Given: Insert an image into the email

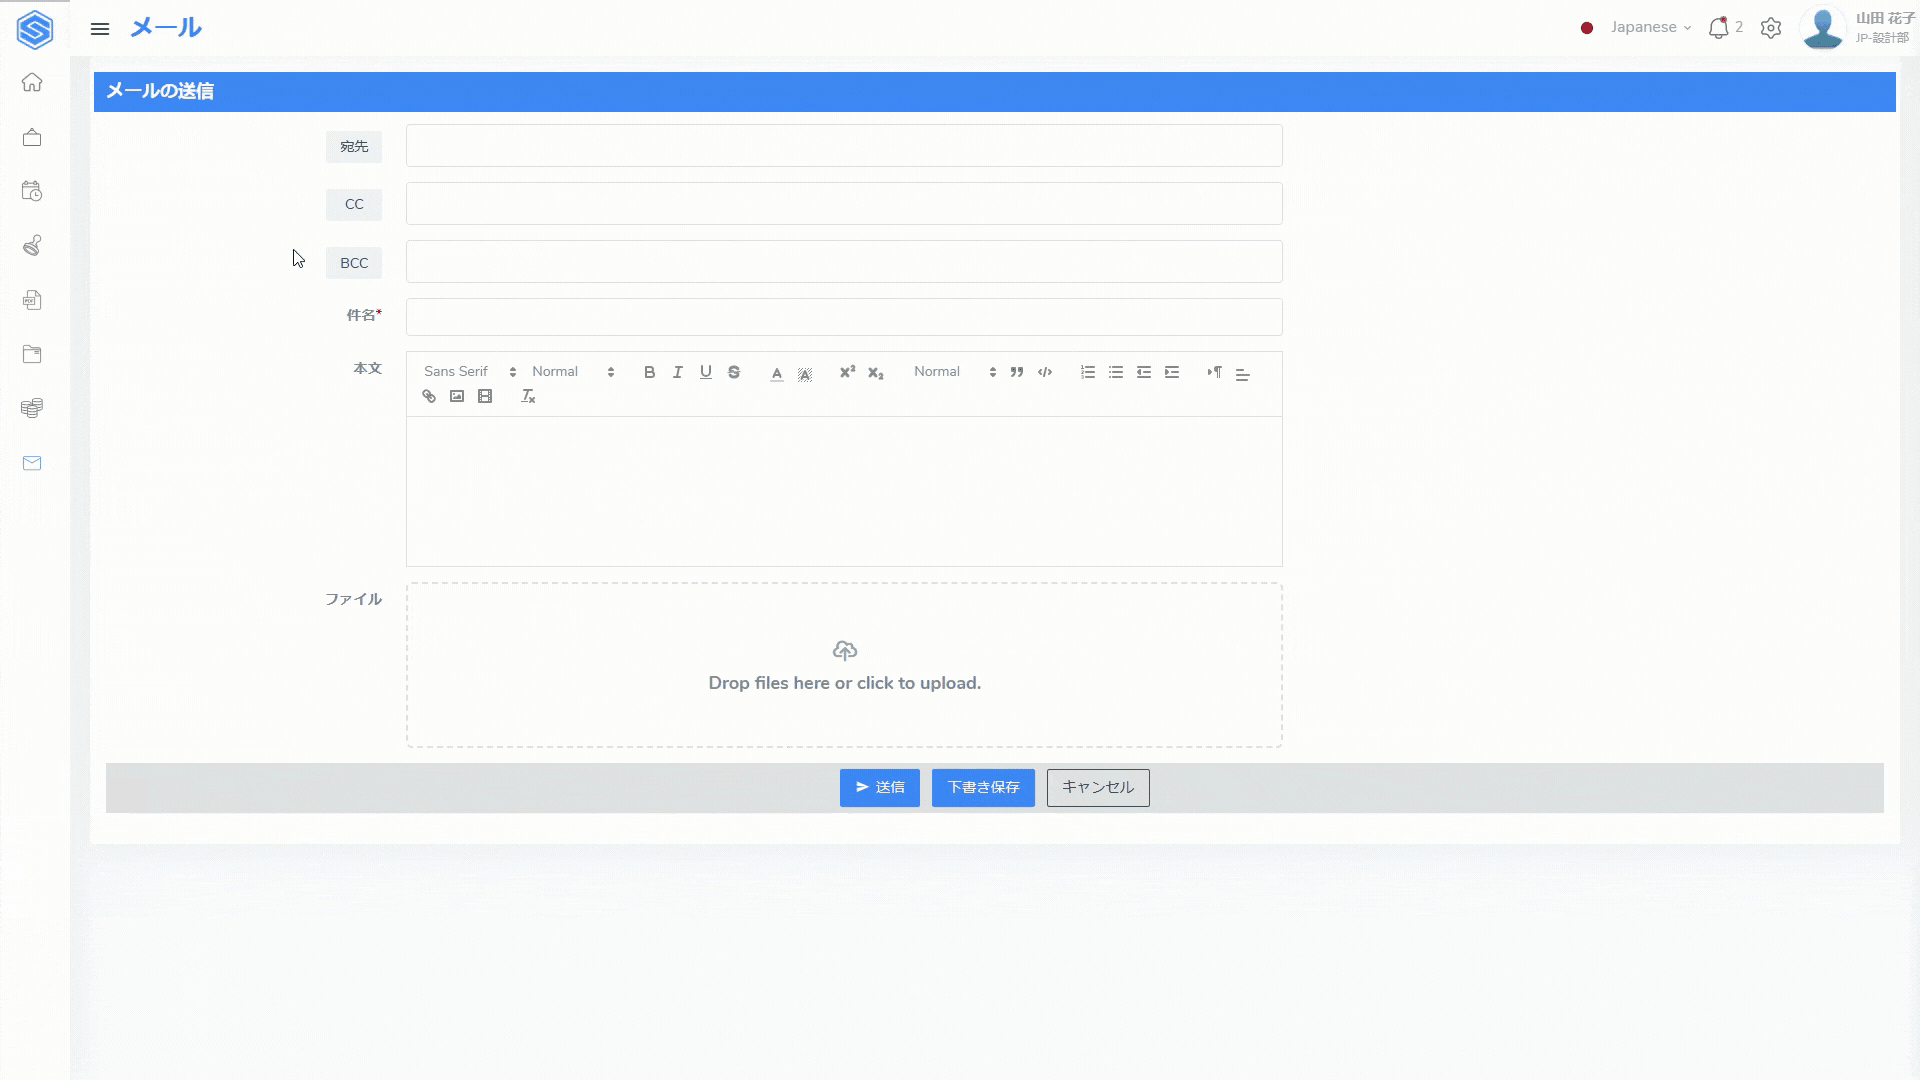Looking at the screenshot, I should tap(457, 397).
